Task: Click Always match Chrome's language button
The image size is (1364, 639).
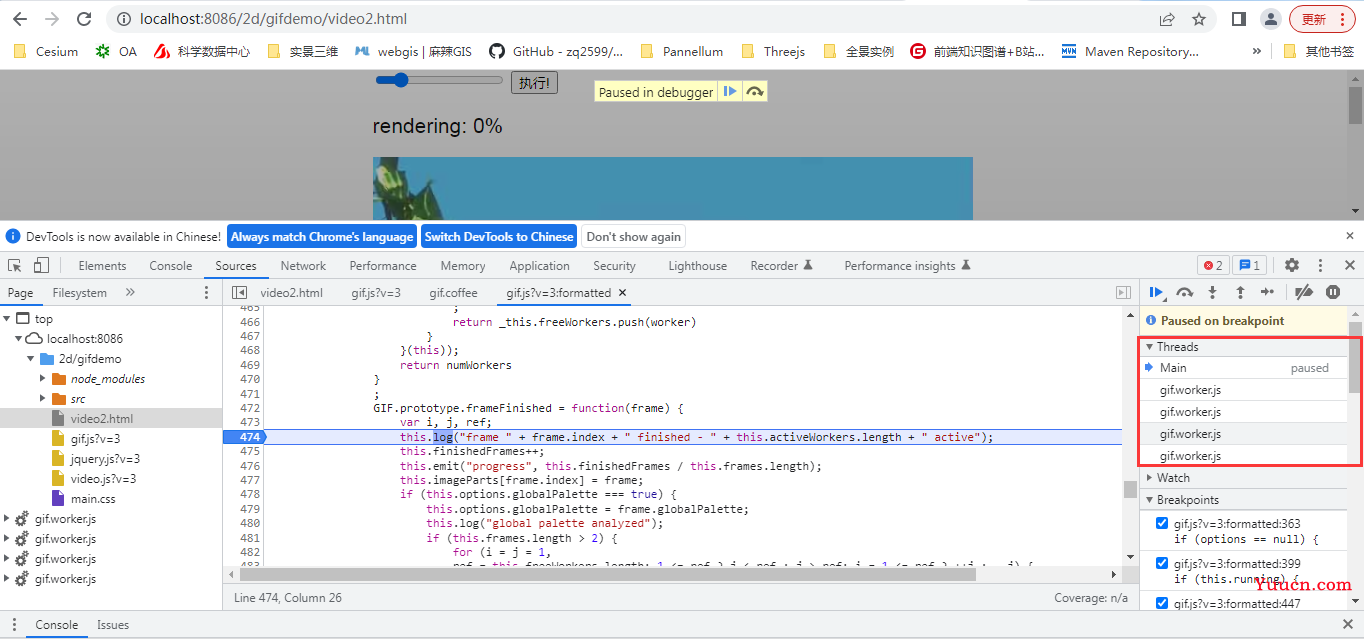Action: (x=322, y=236)
